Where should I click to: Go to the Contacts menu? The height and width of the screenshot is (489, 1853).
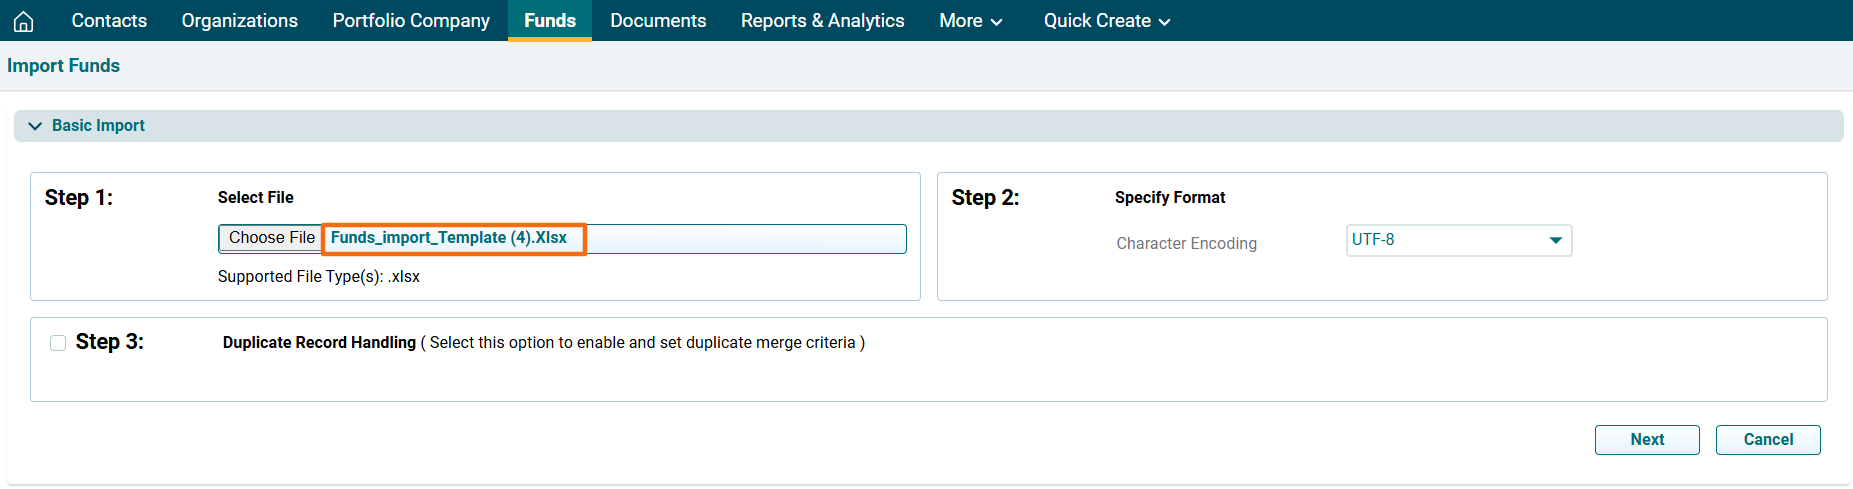[x=109, y=21]
